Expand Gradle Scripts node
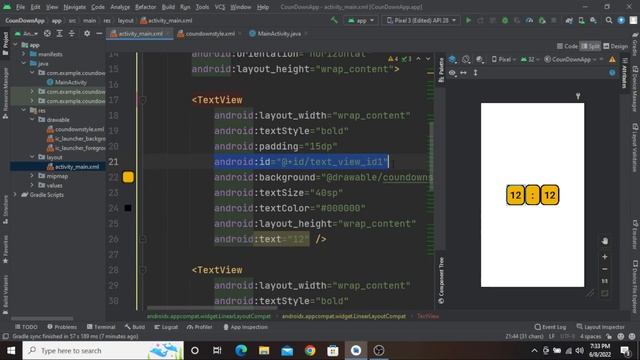 point(16,195)
